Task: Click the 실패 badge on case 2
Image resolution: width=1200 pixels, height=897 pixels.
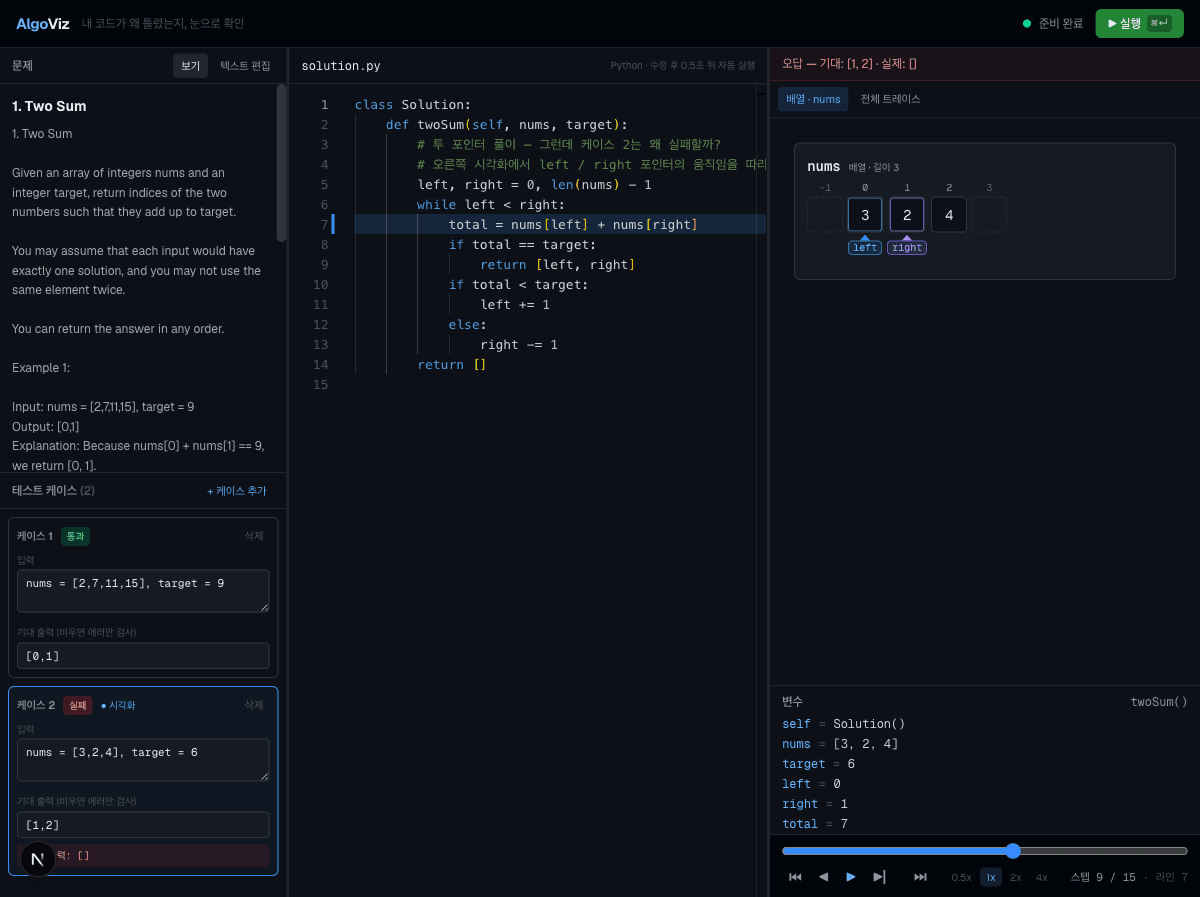Action: 77,705
